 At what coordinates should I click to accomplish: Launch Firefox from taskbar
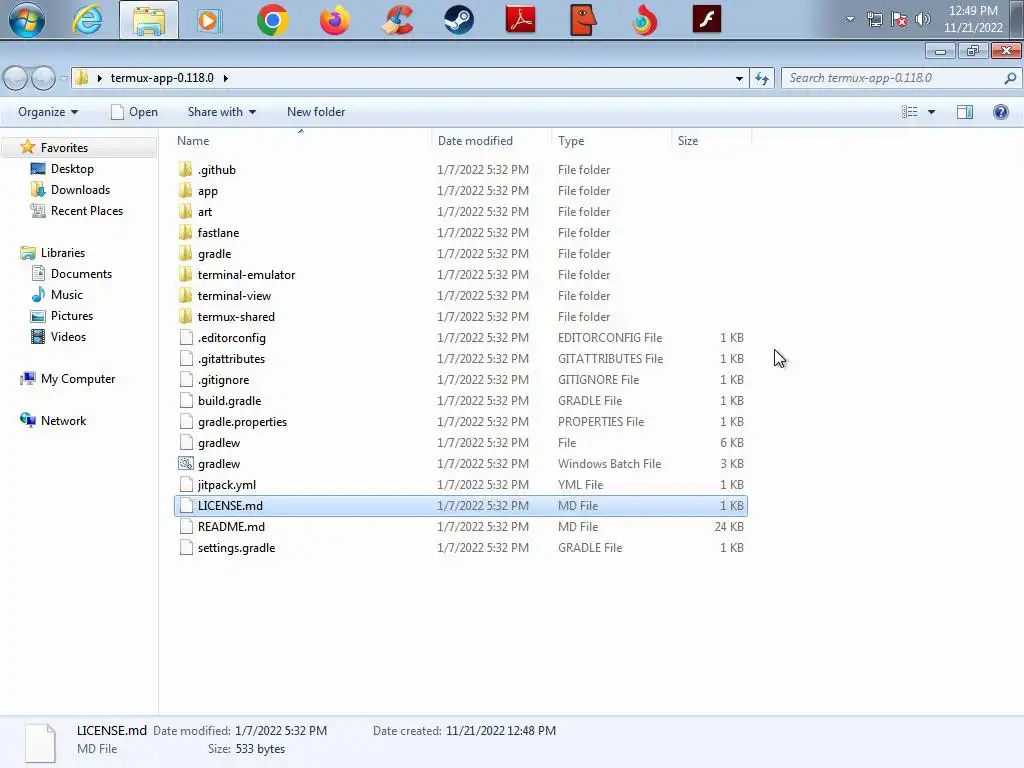(334, 20)
